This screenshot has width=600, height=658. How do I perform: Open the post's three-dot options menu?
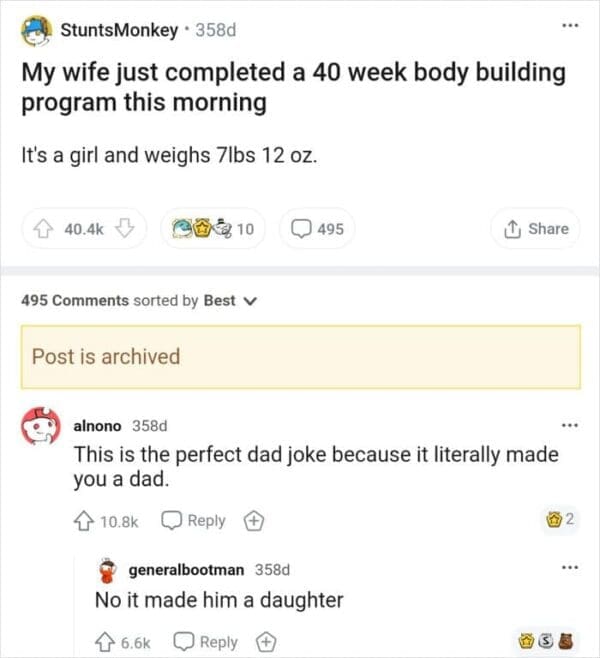click(569, 24)
